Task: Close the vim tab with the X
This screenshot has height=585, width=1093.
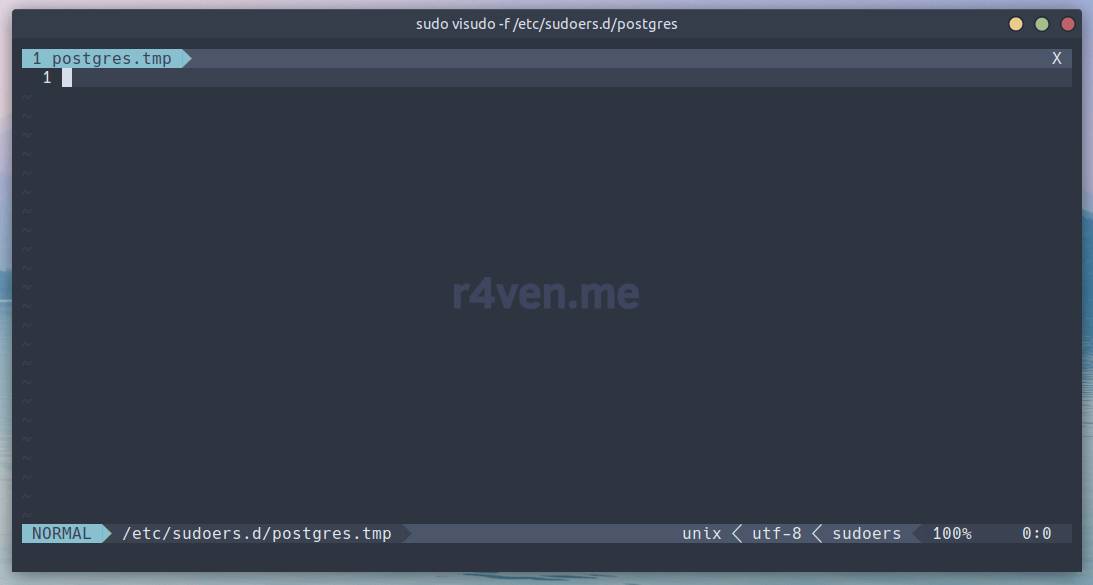Action: (1056, 59)
